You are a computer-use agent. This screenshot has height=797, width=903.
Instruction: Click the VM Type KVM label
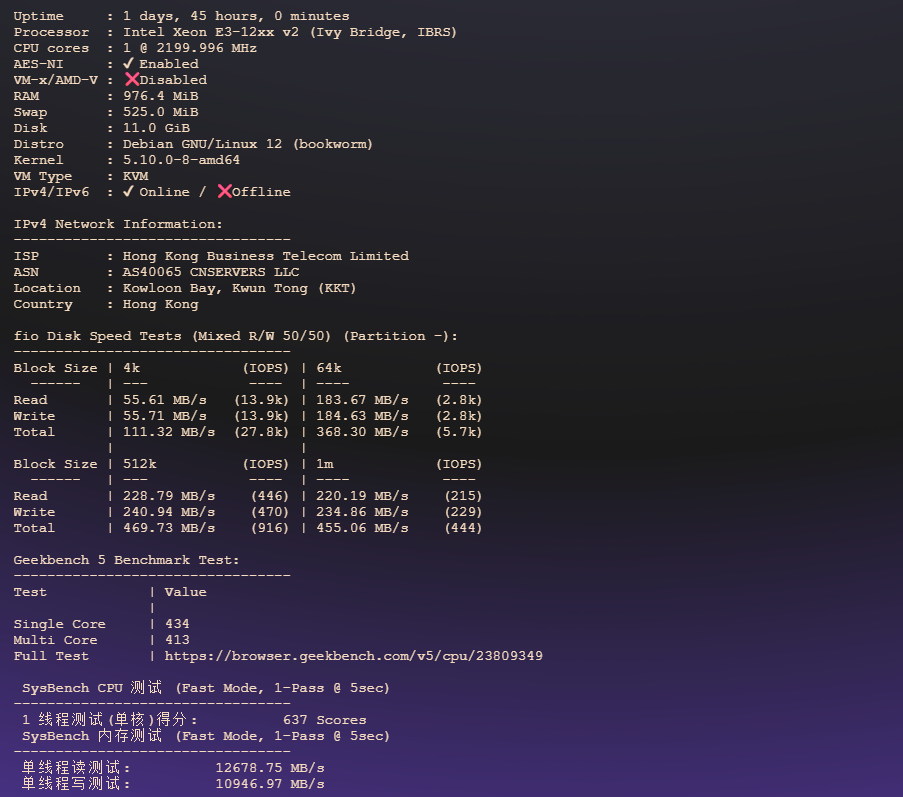pos(135,175)
